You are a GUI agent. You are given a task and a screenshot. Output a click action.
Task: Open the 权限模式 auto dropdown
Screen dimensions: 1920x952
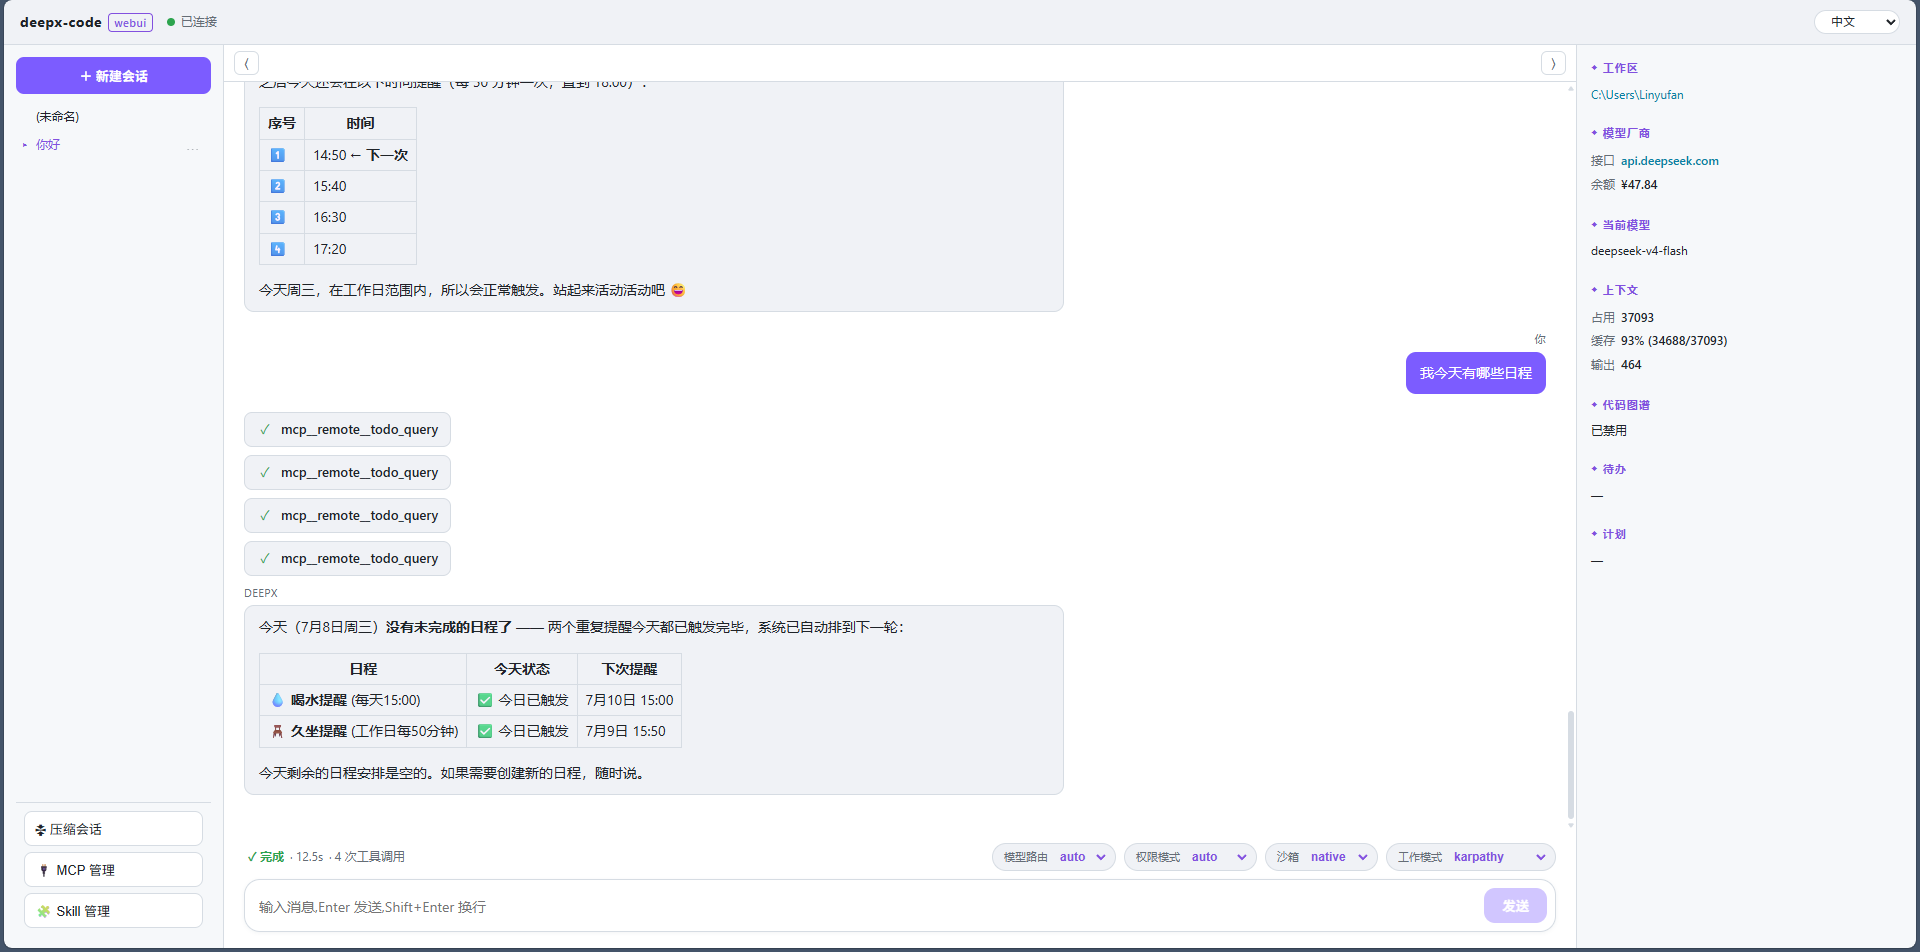[x=1190, y=857]
